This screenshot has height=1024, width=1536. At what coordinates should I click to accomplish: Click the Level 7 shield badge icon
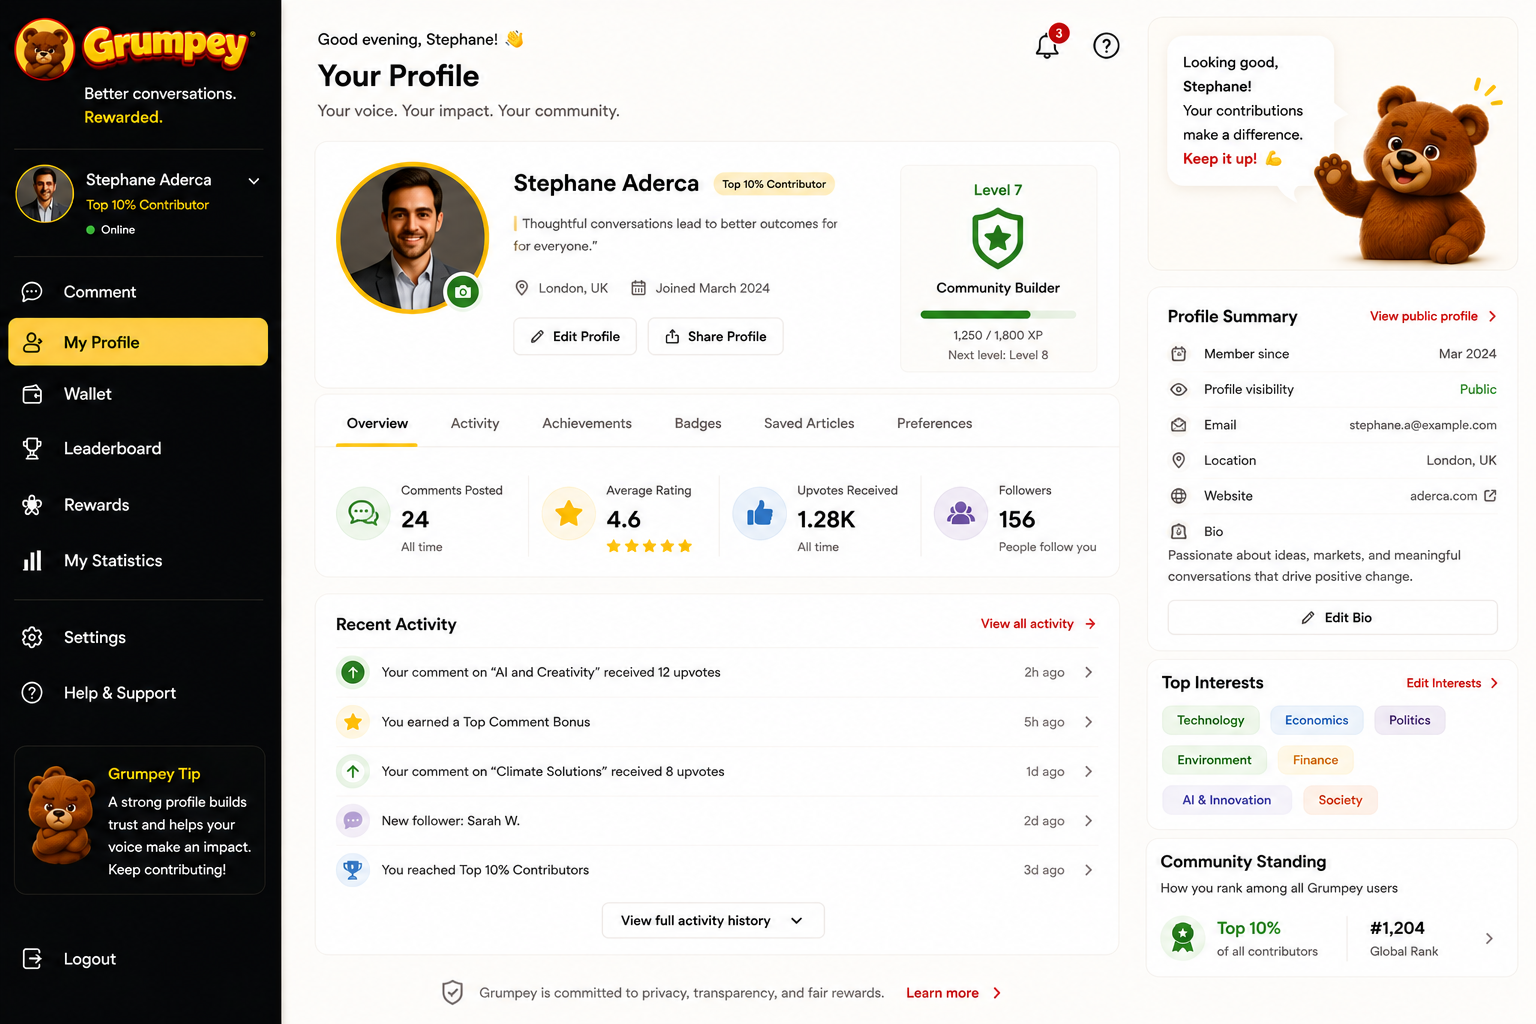(x=998, y=239)
